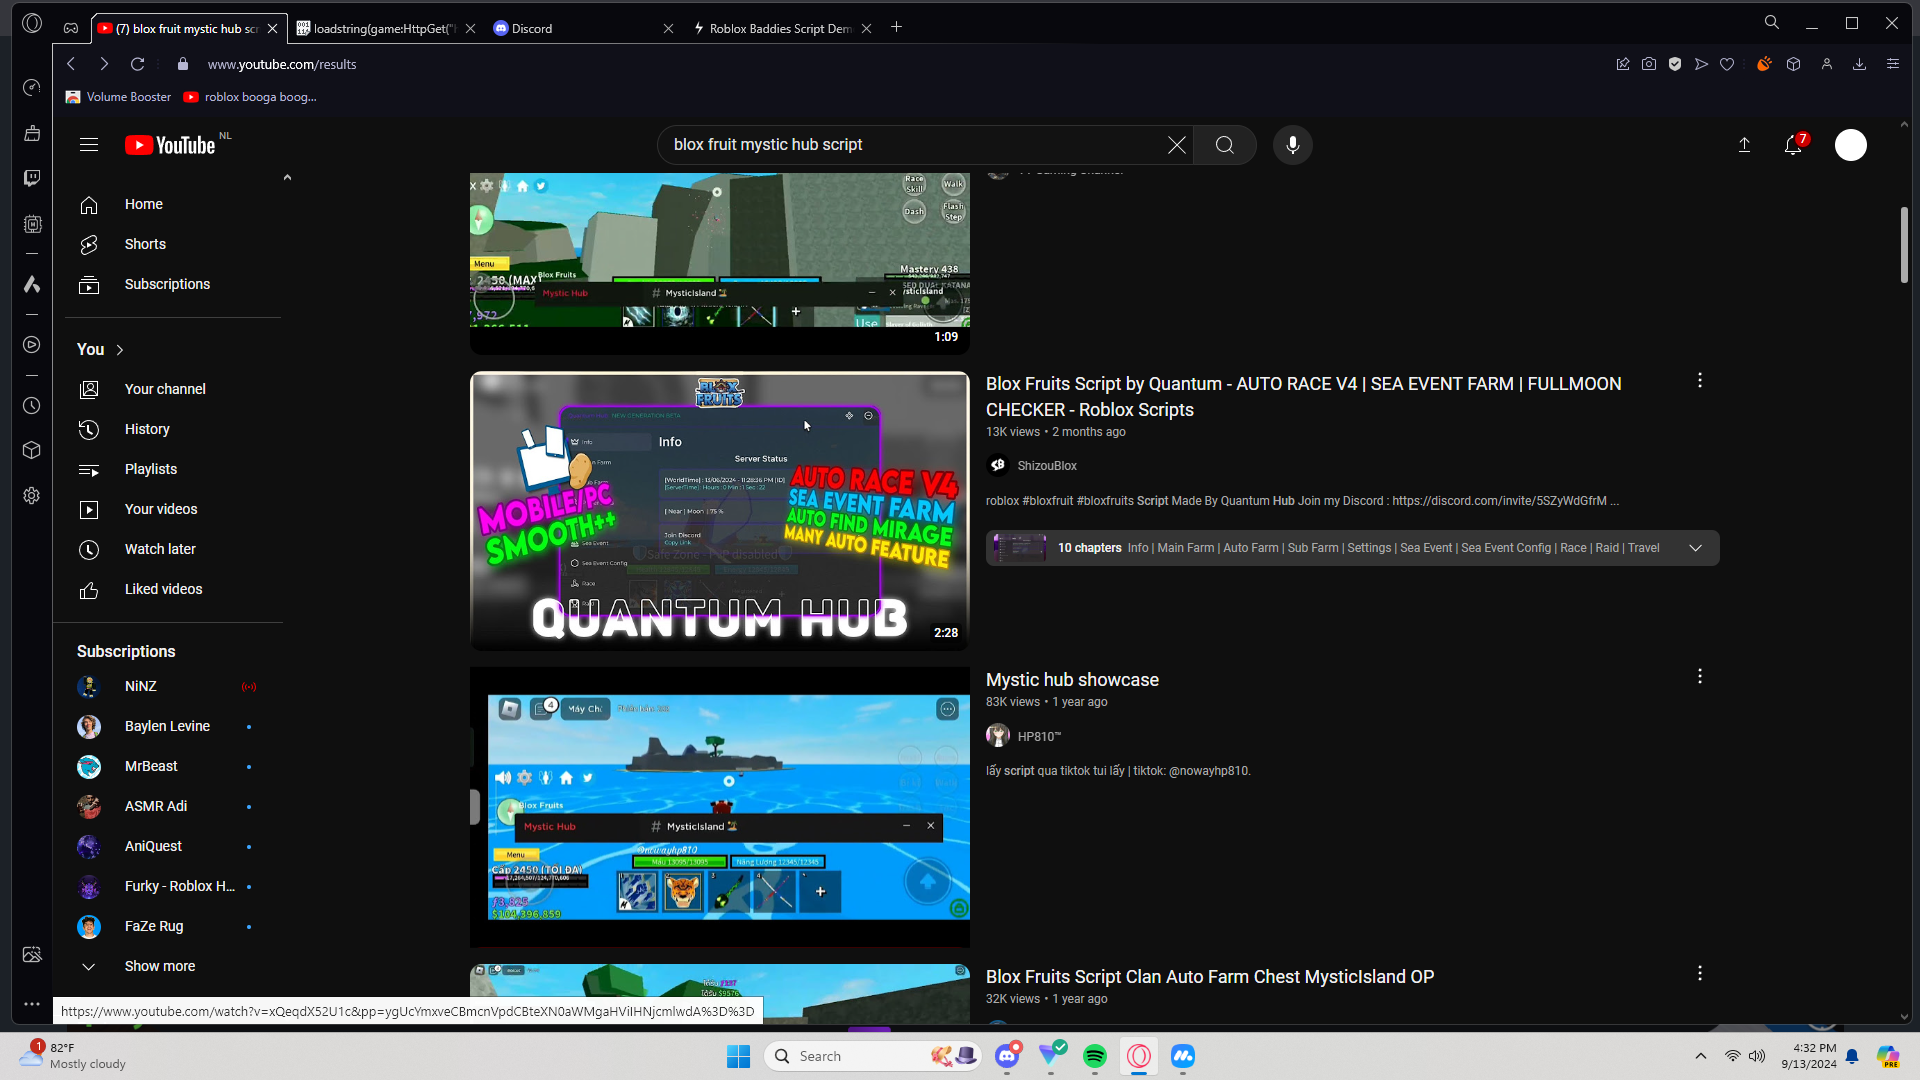Open Playlists in the sidebar
This screenshot has height=1080, width=1920.
(x=173, y=469)
